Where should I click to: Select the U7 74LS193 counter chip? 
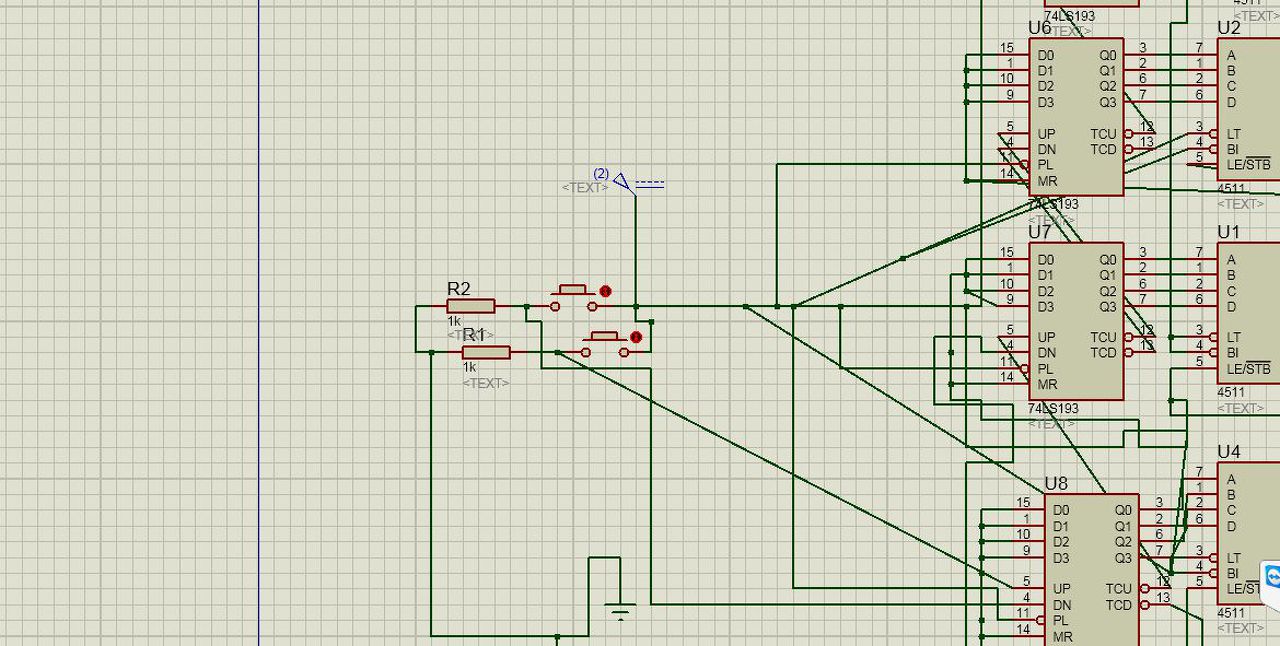point(1077,321)
